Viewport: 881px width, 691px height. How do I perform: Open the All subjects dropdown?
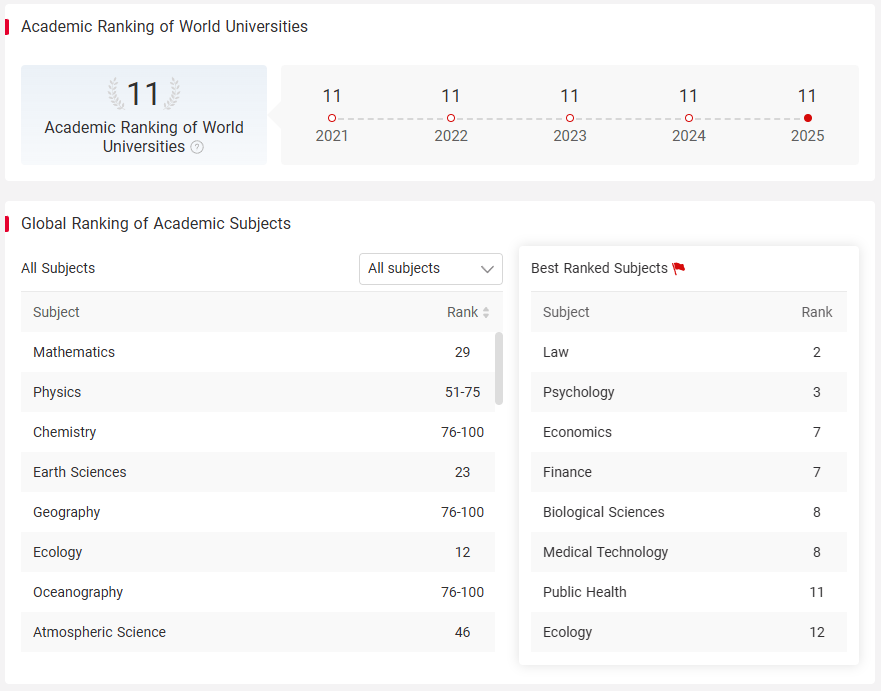click(431, 269)
